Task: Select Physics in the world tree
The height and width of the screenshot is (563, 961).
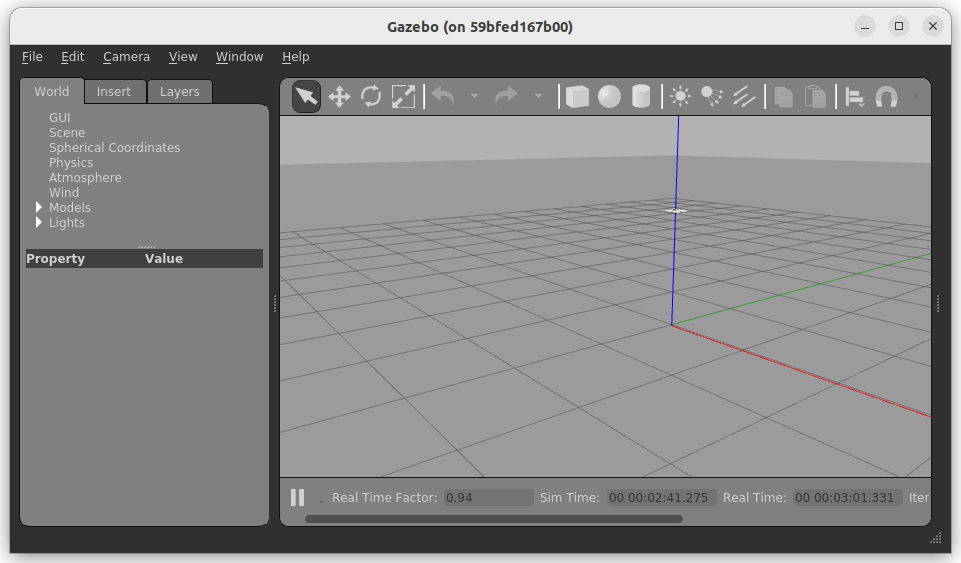Action: [x=71, y=162]
